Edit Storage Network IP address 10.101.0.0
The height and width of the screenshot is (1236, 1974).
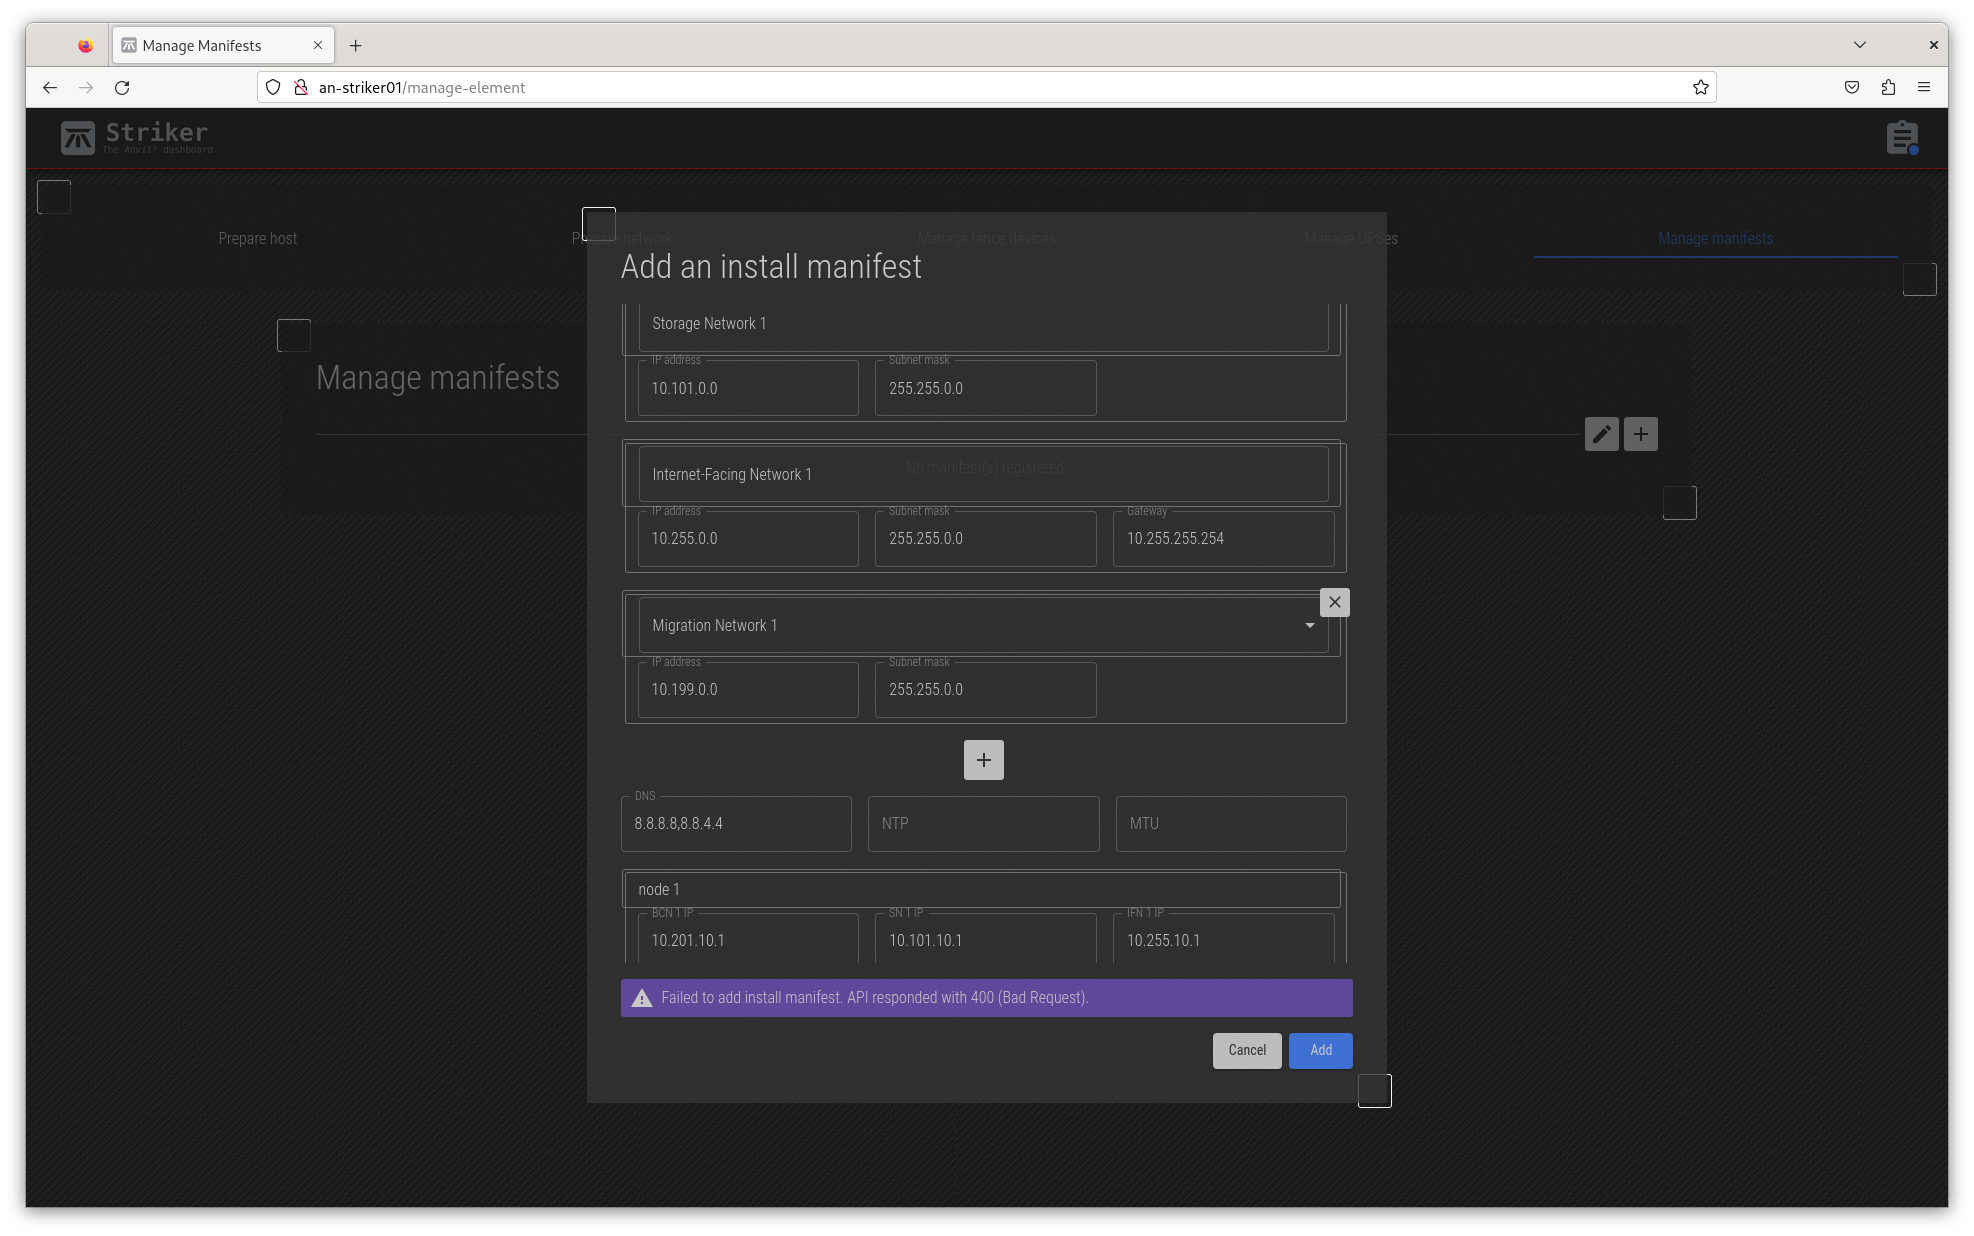tap(748, 389)
